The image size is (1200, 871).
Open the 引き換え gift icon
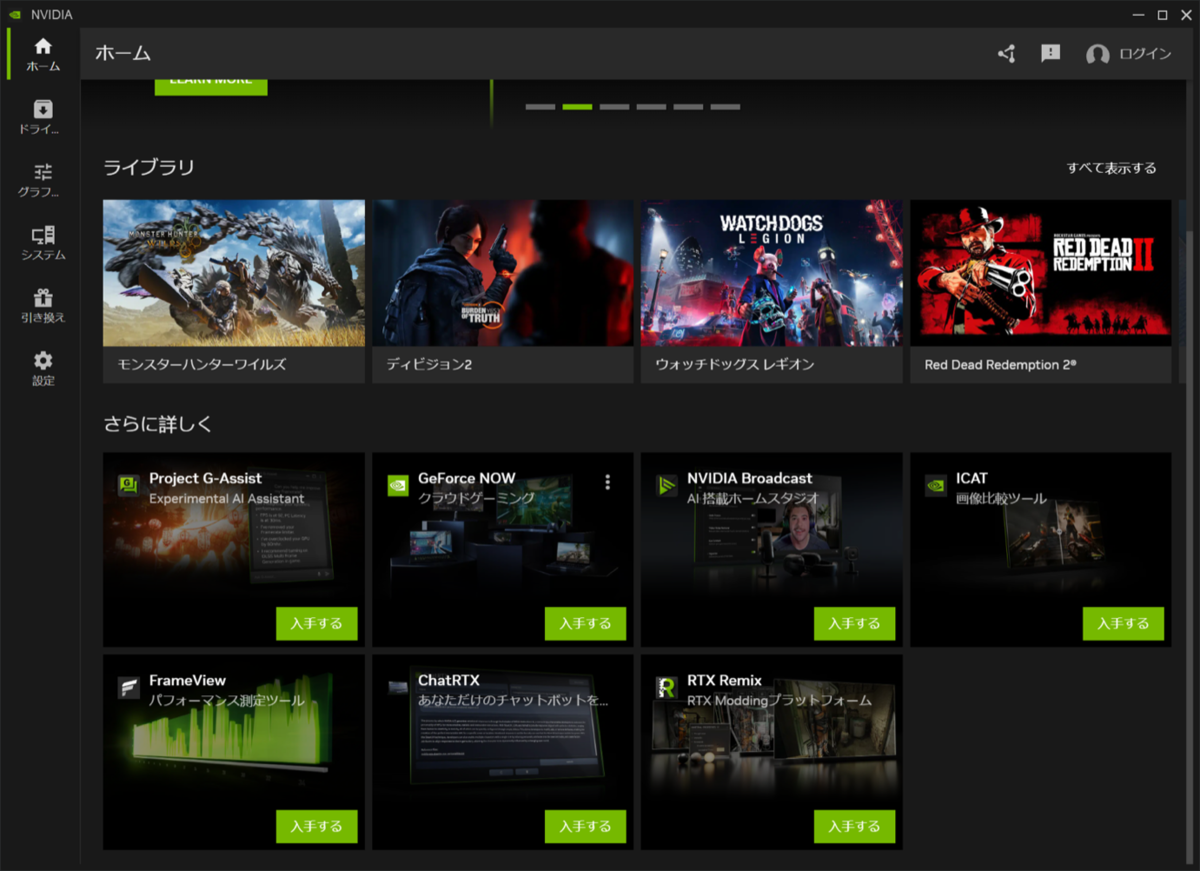pyautogui.click(x=43, y=298)
